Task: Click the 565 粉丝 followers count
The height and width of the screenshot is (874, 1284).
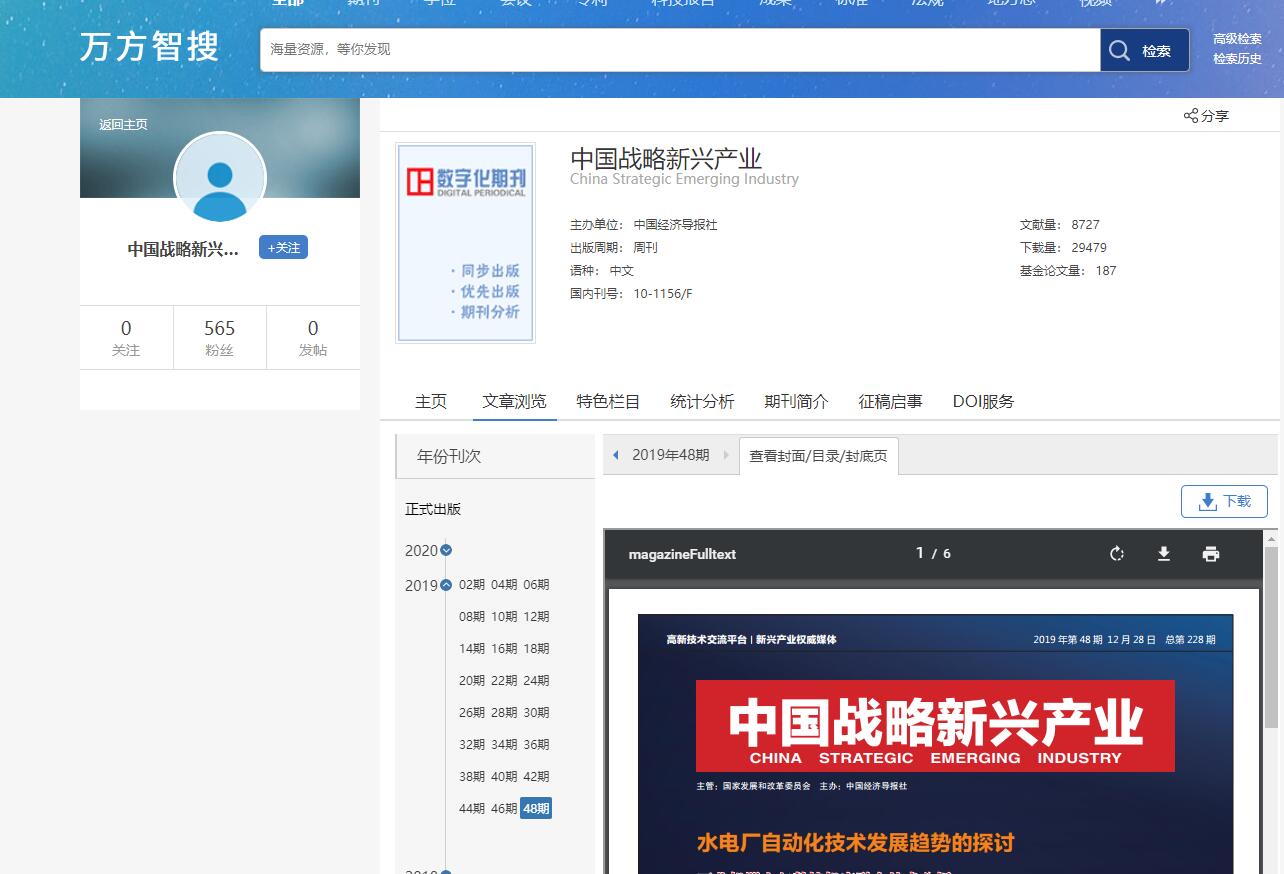Action: coord(220,338)
